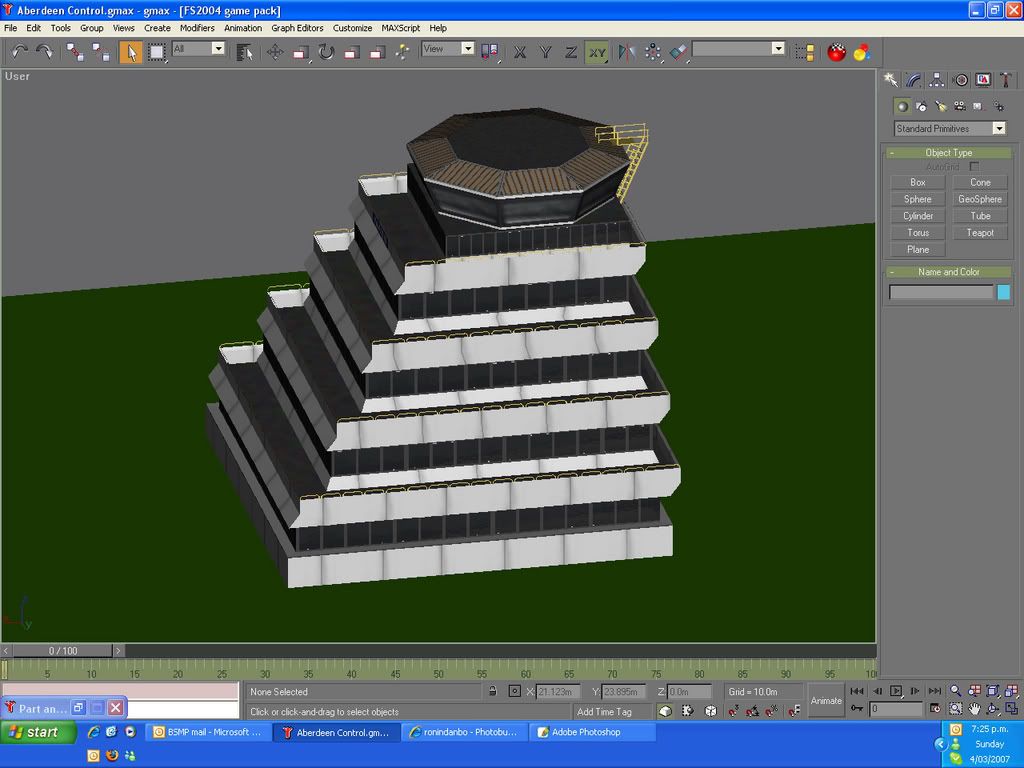Click the Pan viewport hand icon

point(974,709)
